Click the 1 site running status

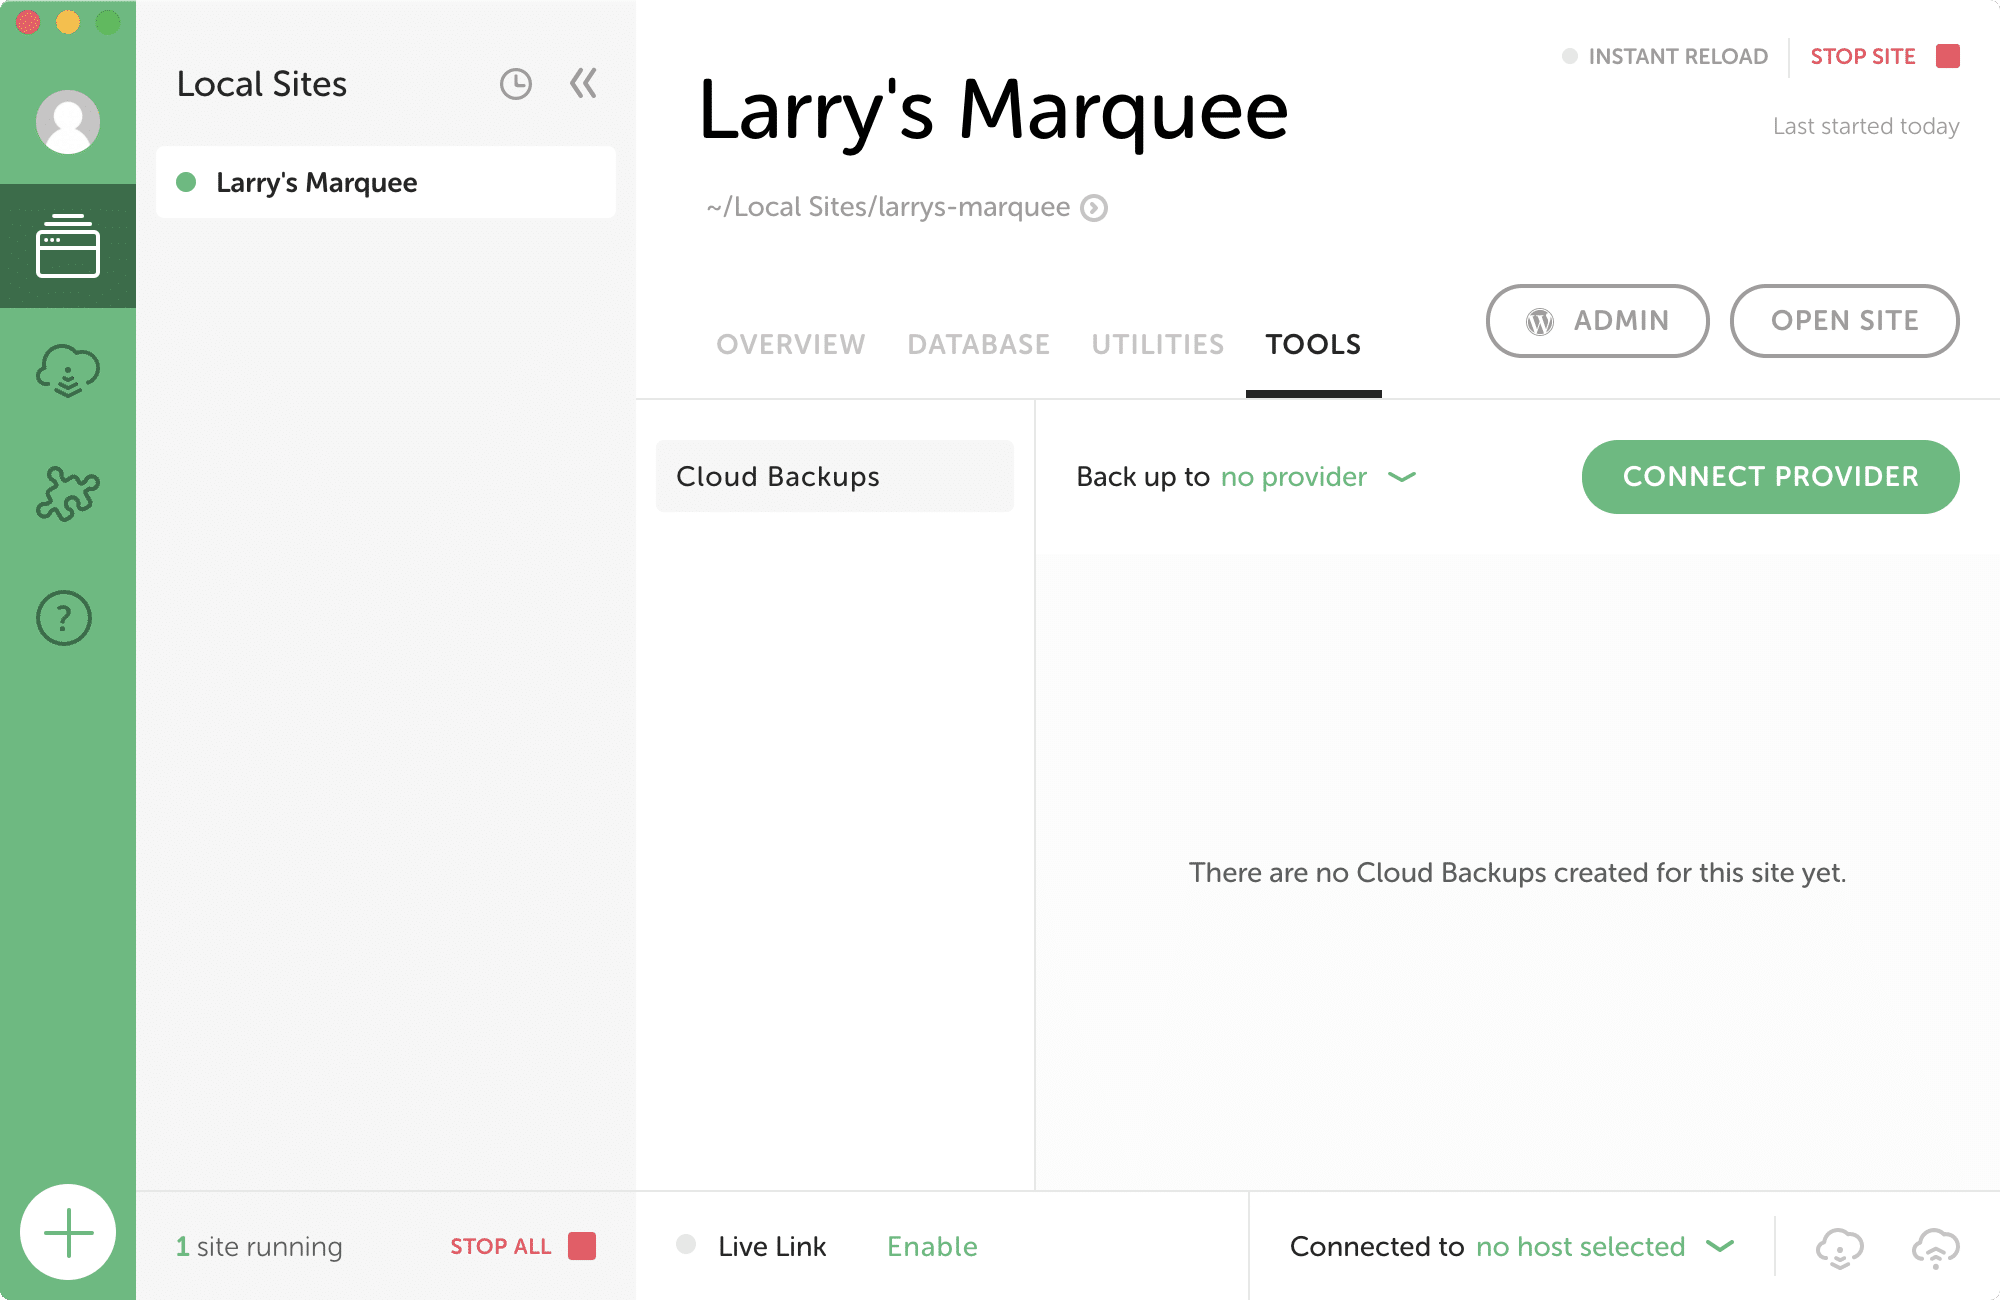pyautogui.click(x=259, y=1246)
